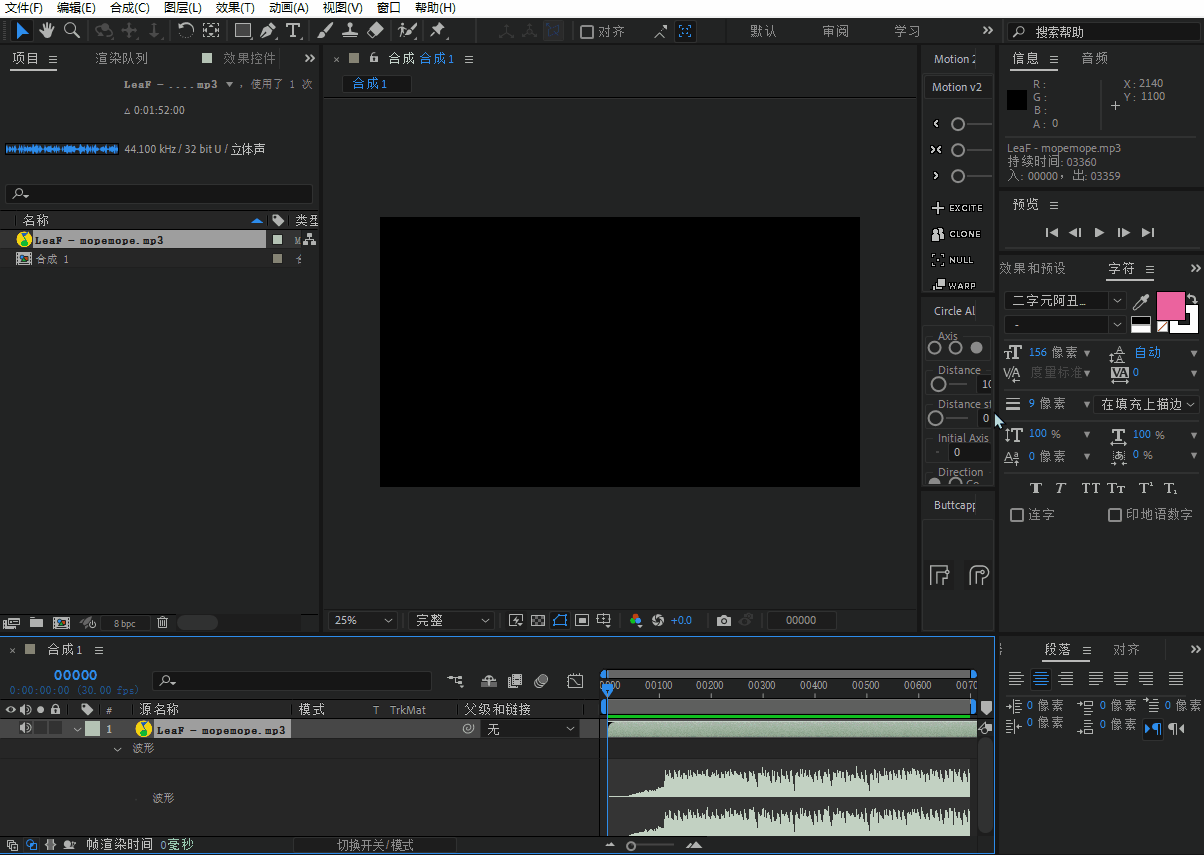Switch to the 音频 tab
This screenshot has height=855, width=1204.
(x=1094, y=58)
